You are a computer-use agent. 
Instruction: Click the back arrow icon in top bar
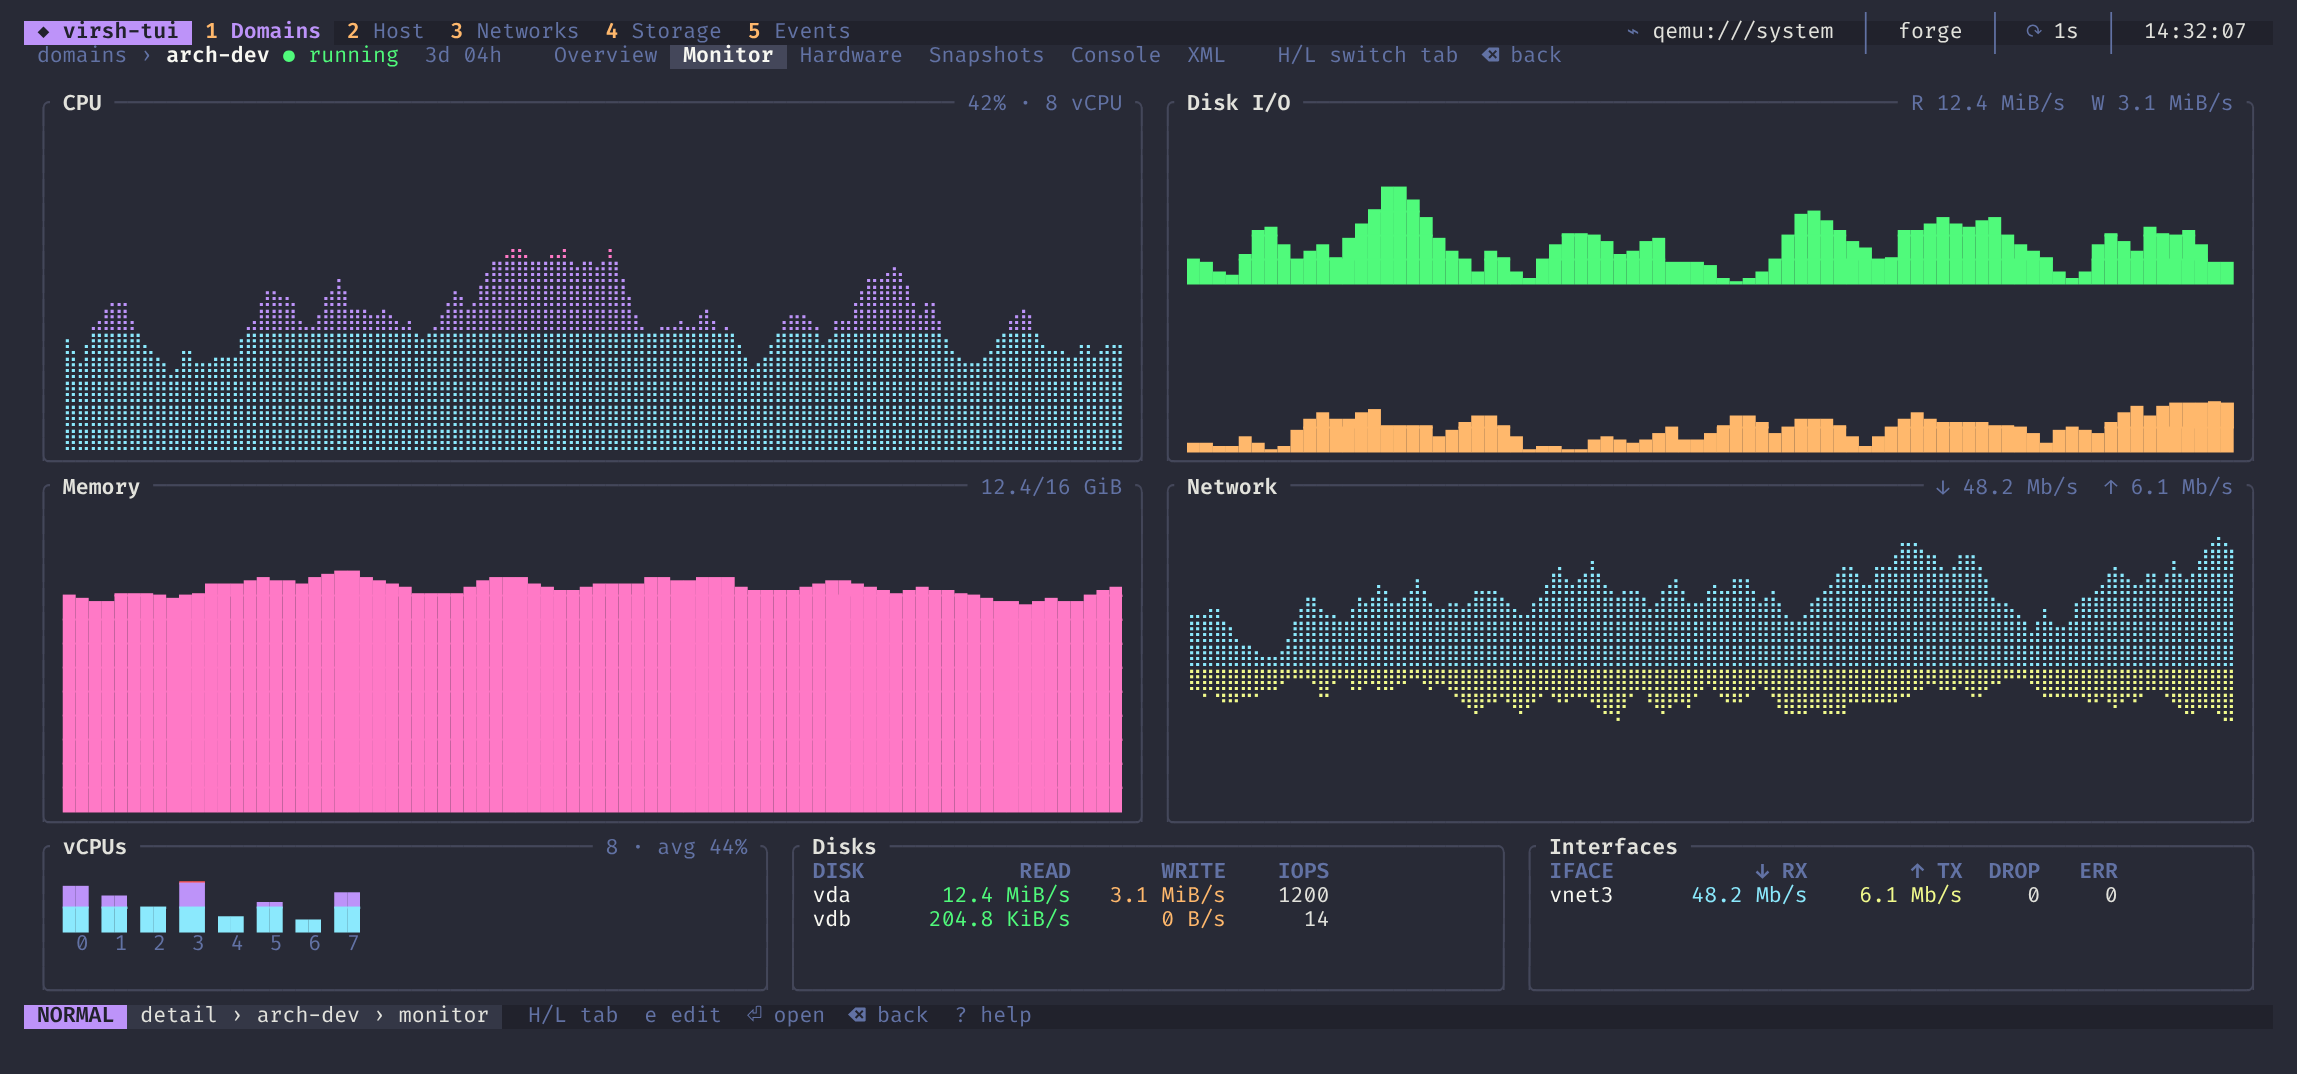(x=1491, y=55)
